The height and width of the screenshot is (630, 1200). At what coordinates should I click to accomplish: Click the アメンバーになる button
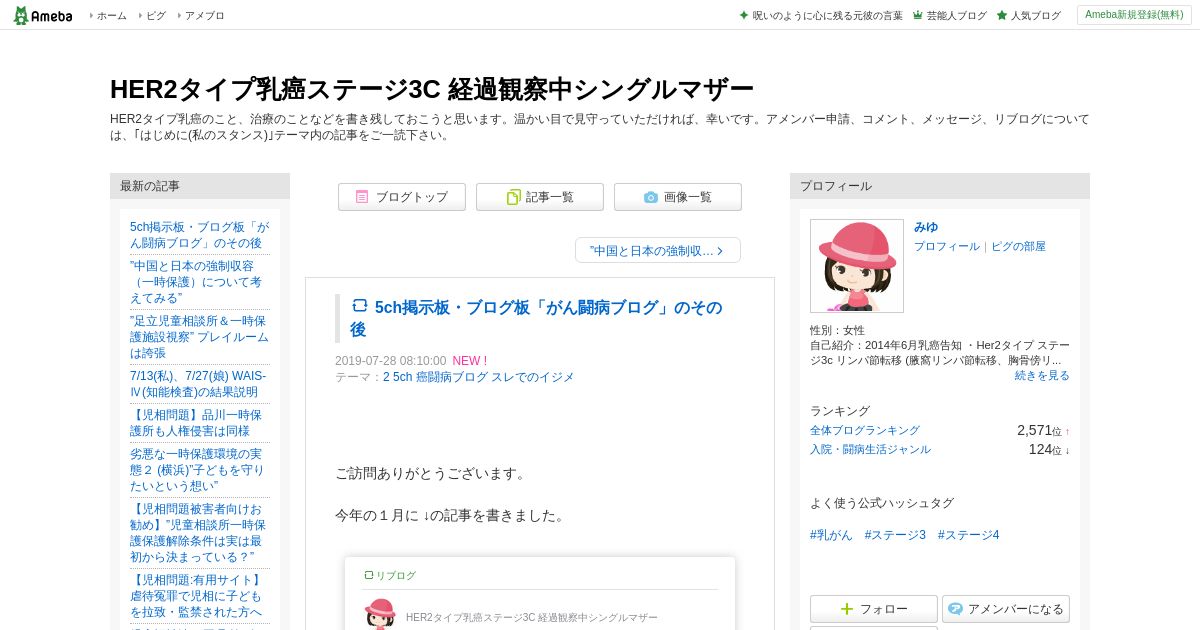coord(1006,609)
